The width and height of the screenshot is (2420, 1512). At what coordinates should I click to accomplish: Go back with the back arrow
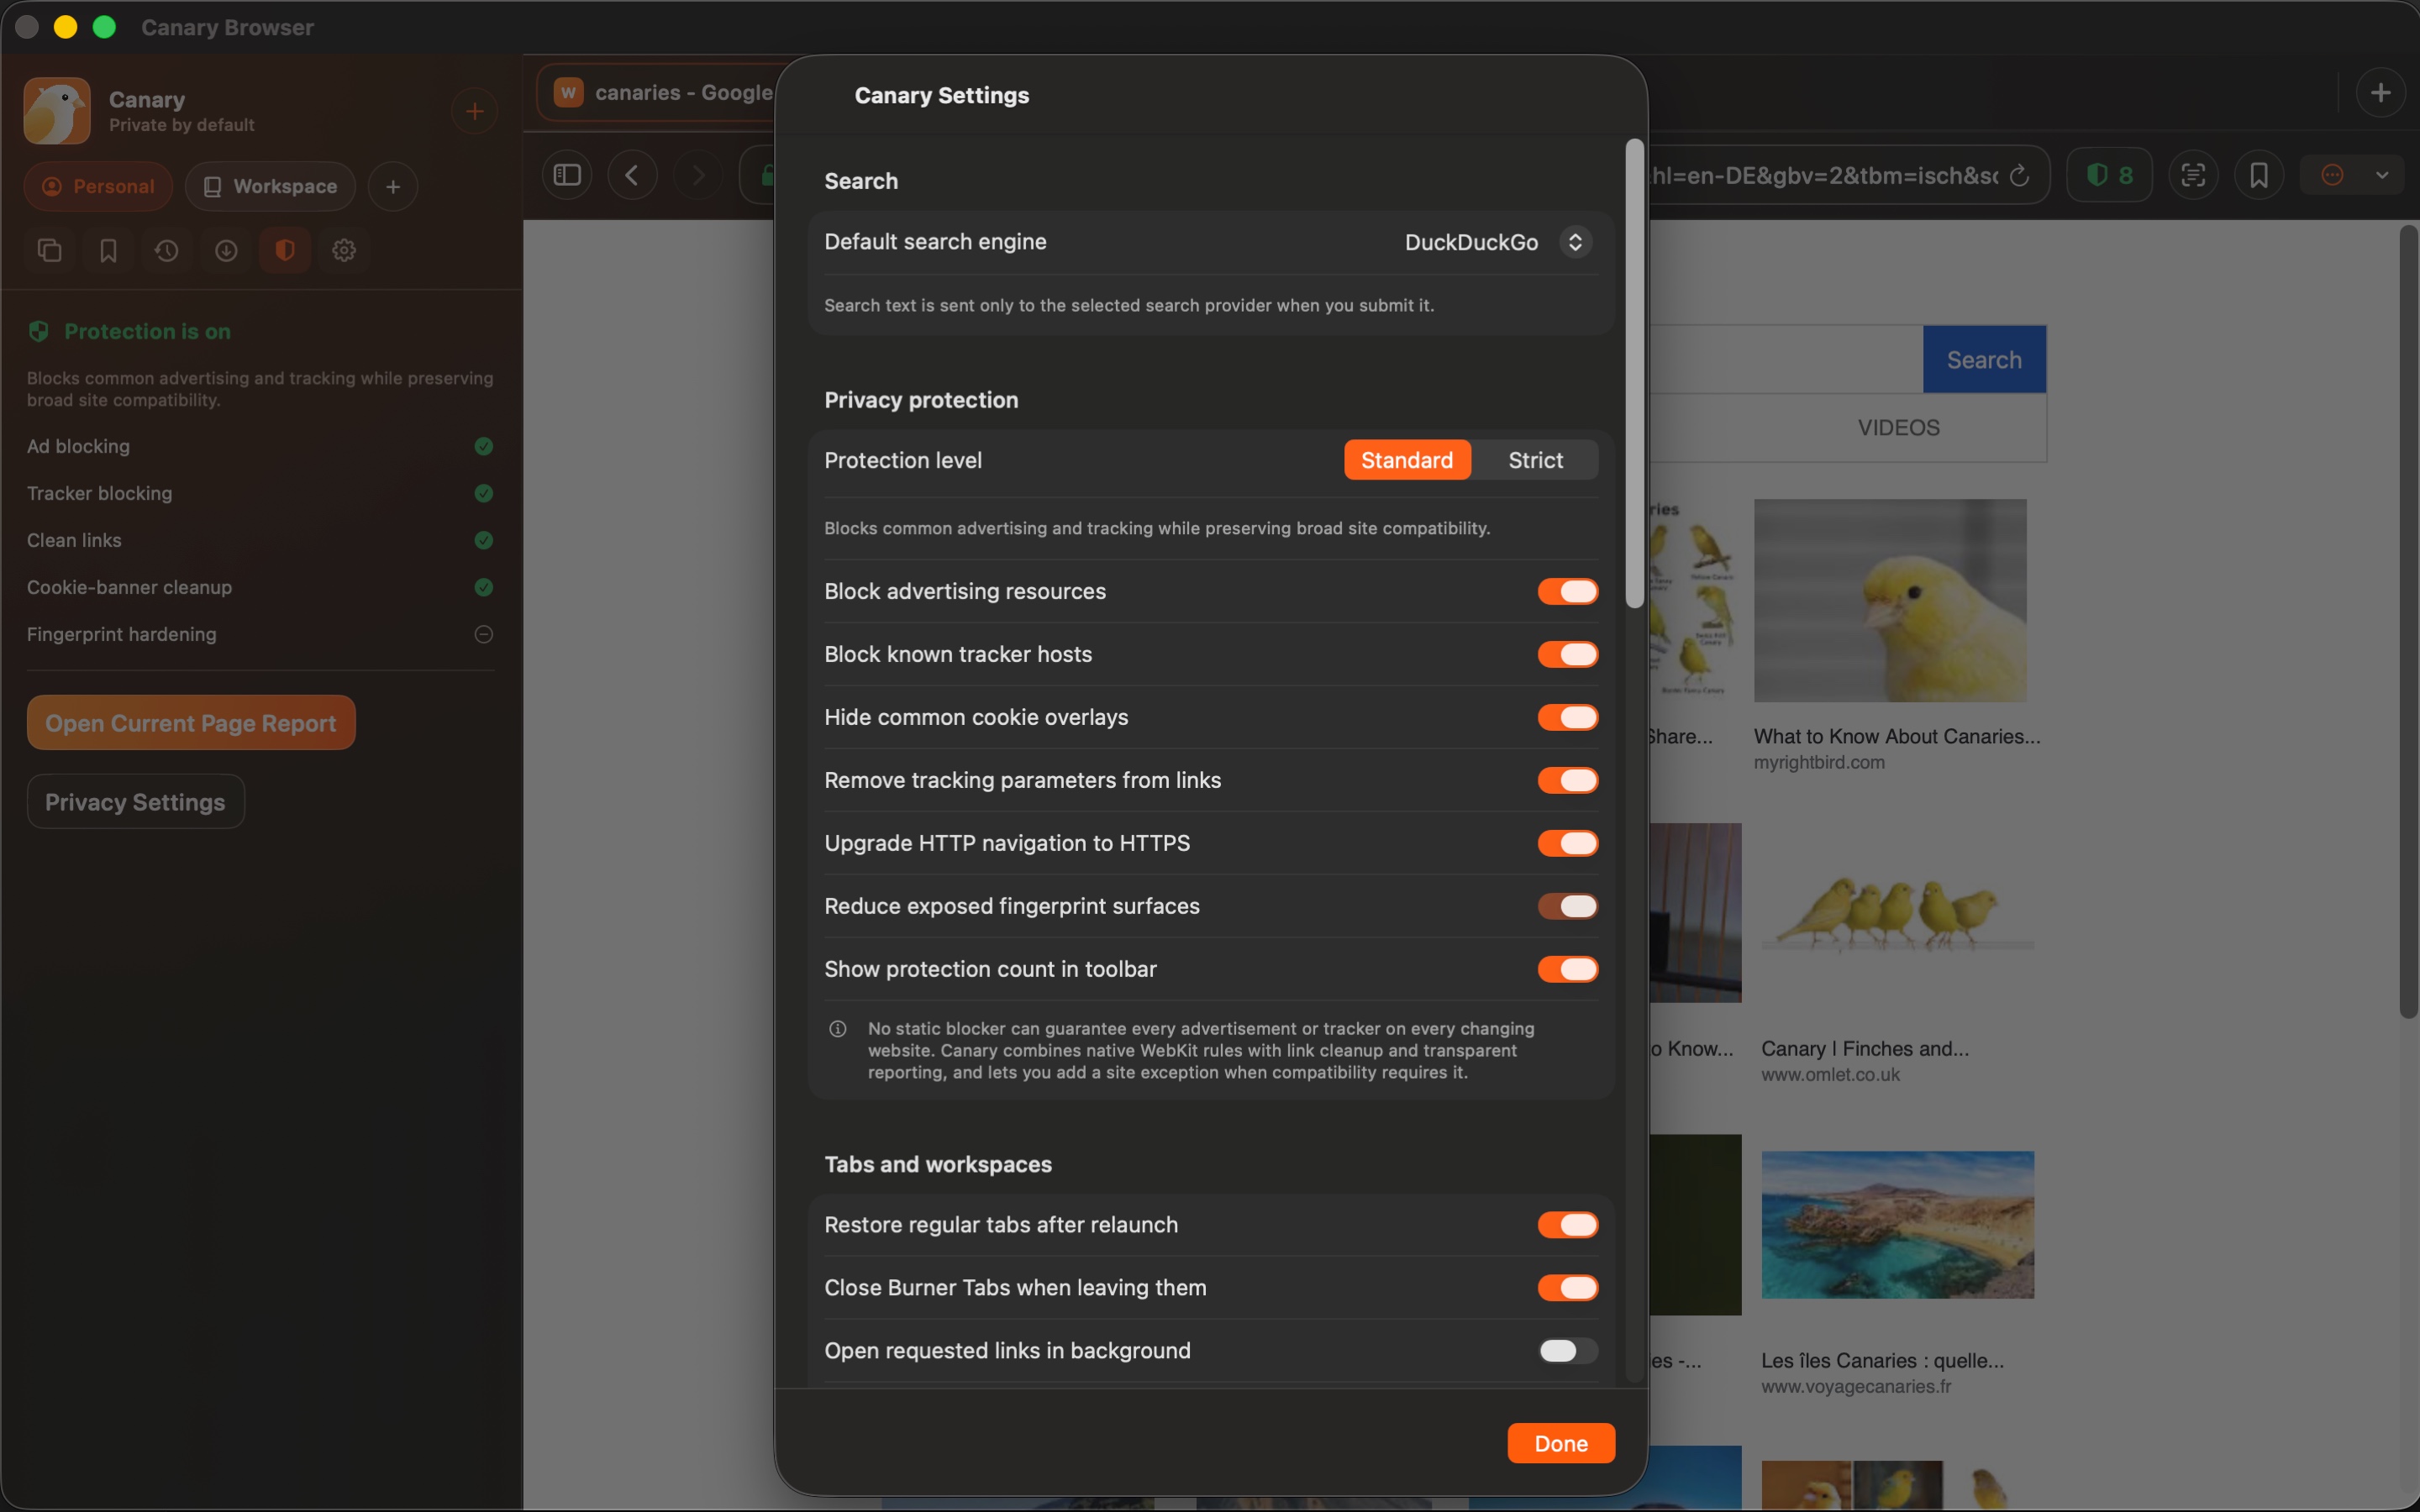click(x=632, y=175)
